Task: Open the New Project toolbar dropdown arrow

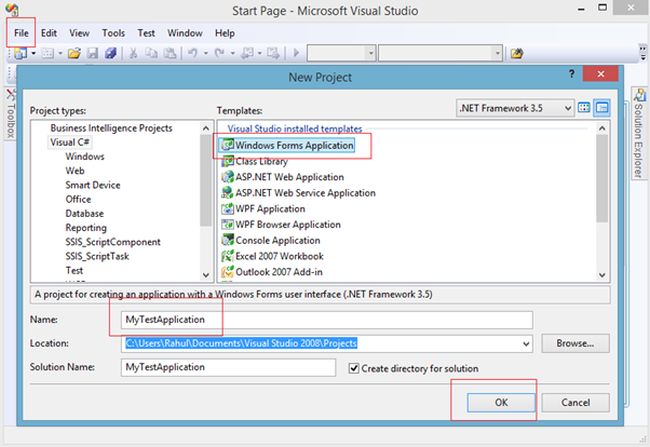Action: (34, 53)
